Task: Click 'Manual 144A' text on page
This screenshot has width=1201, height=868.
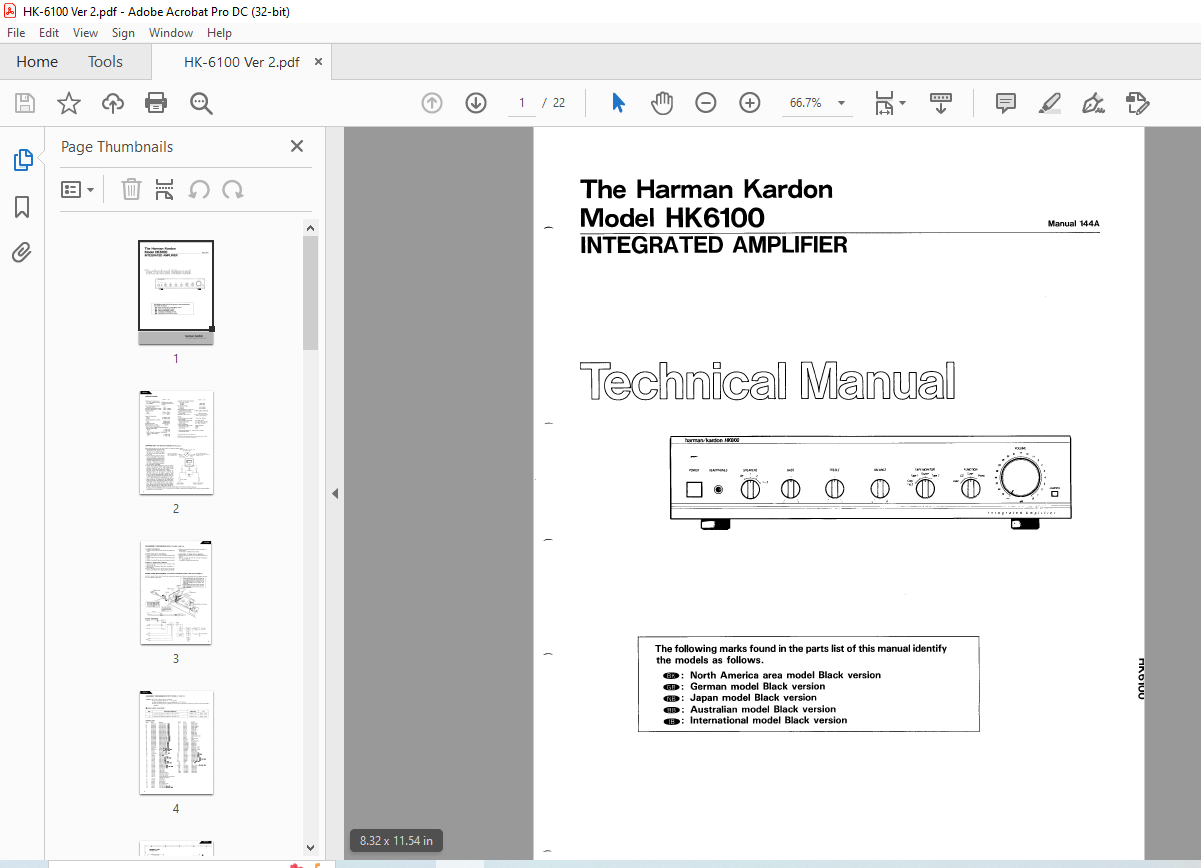Action: point(1074,224)
